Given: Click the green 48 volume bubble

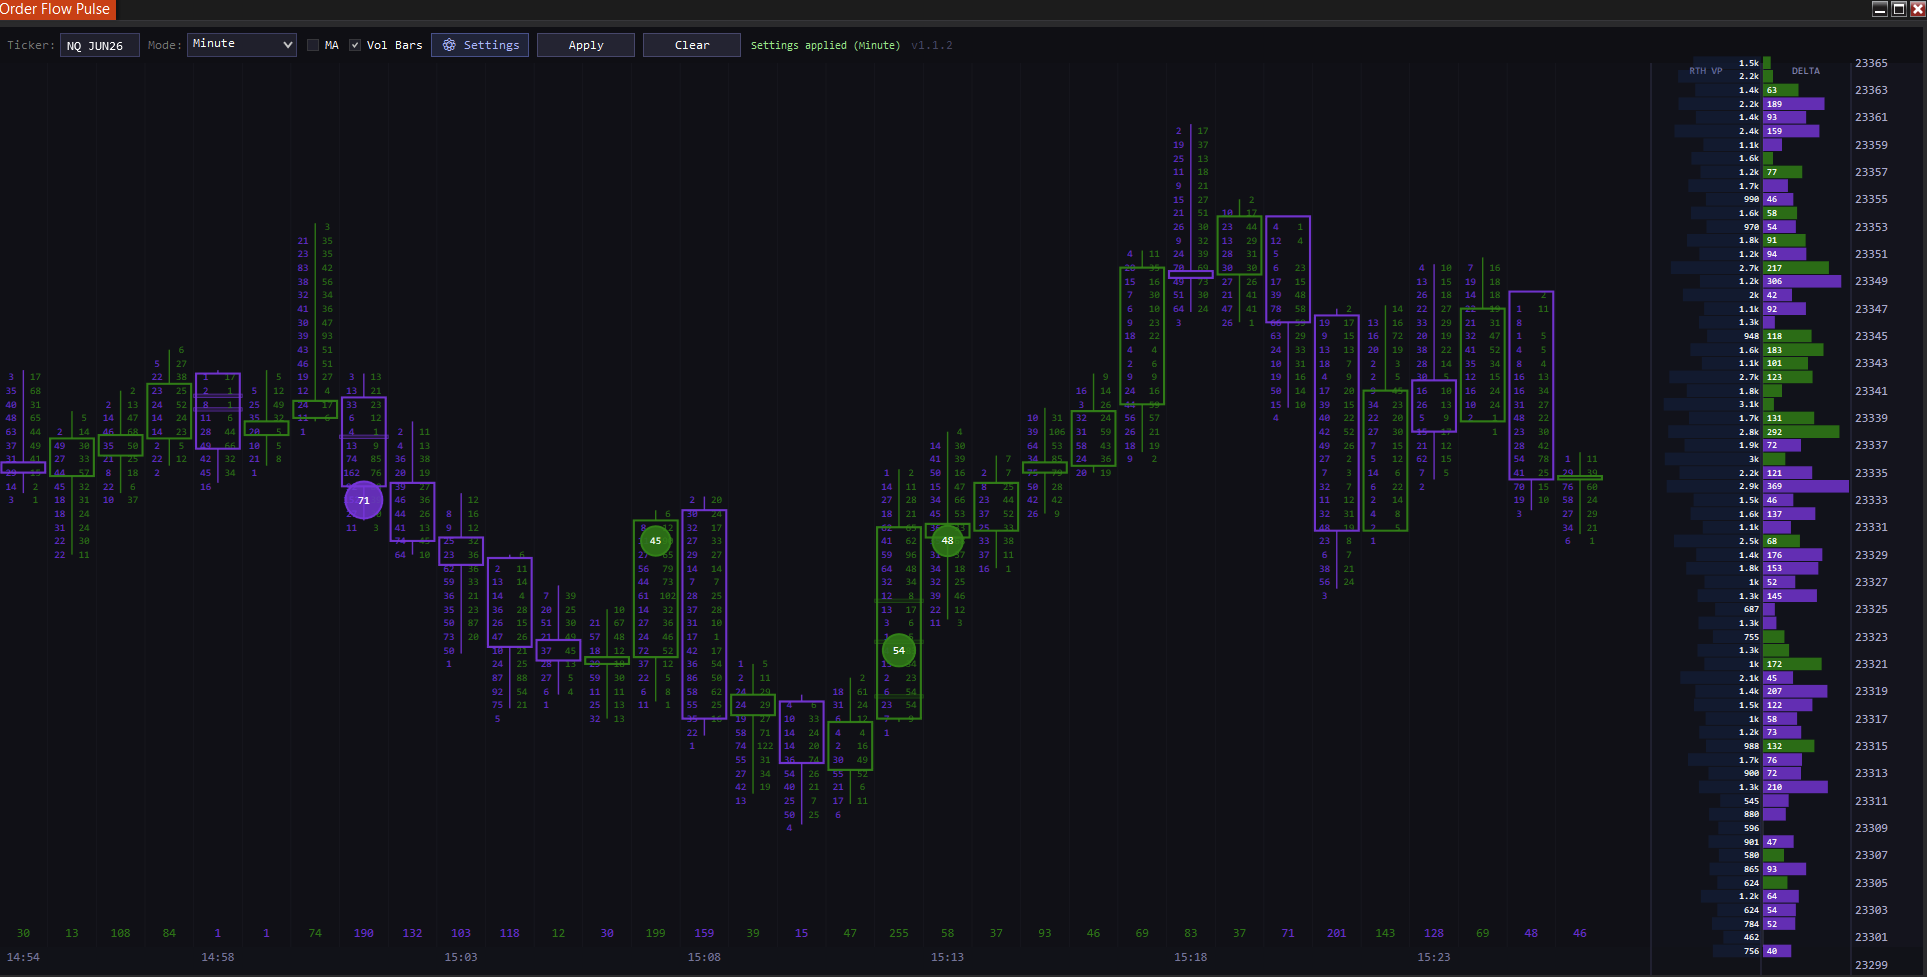Looking at the screenshot, I should pos(947,540).
